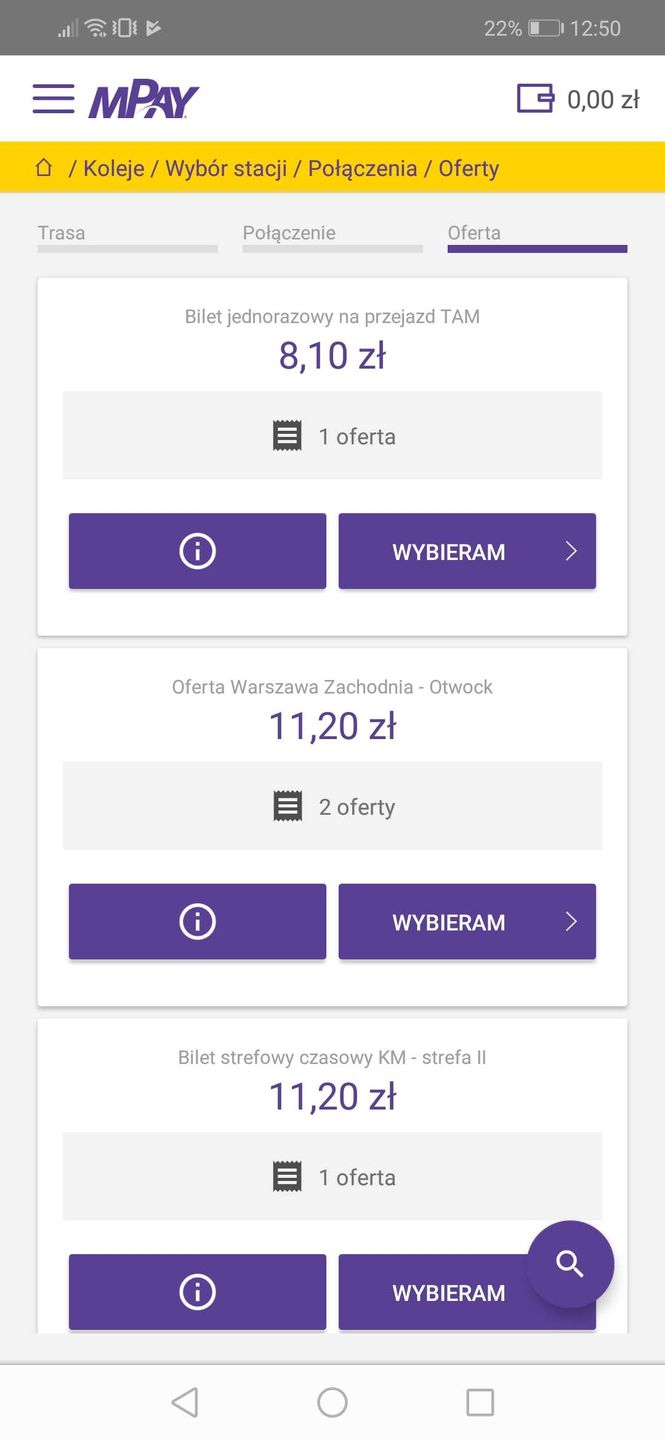The image size is (665, 1440).
Task: Select the 'Oferta' step tab
Action: coord(474,233)
